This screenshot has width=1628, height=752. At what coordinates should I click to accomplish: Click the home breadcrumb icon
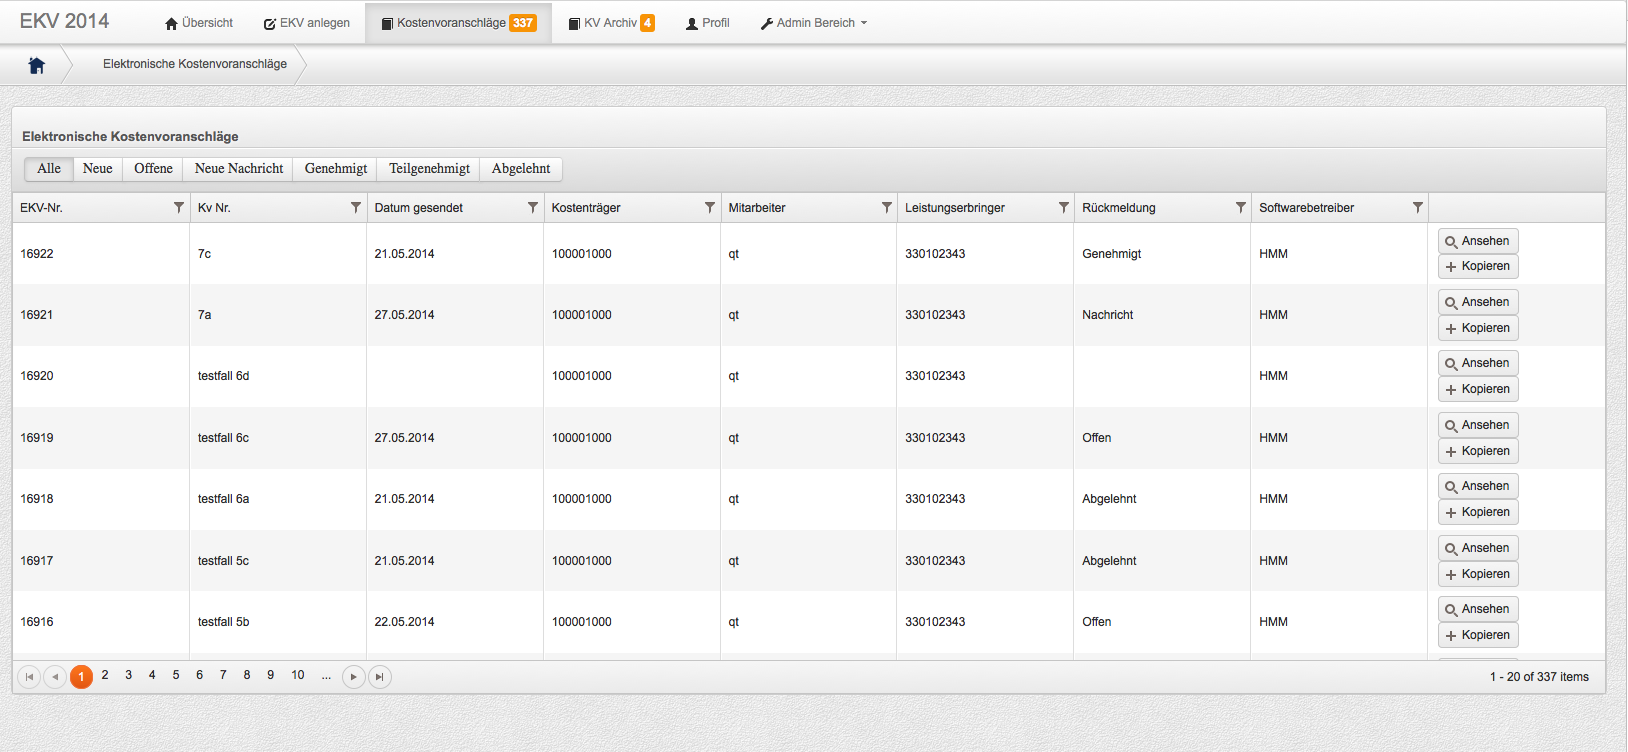coord(37,65)
